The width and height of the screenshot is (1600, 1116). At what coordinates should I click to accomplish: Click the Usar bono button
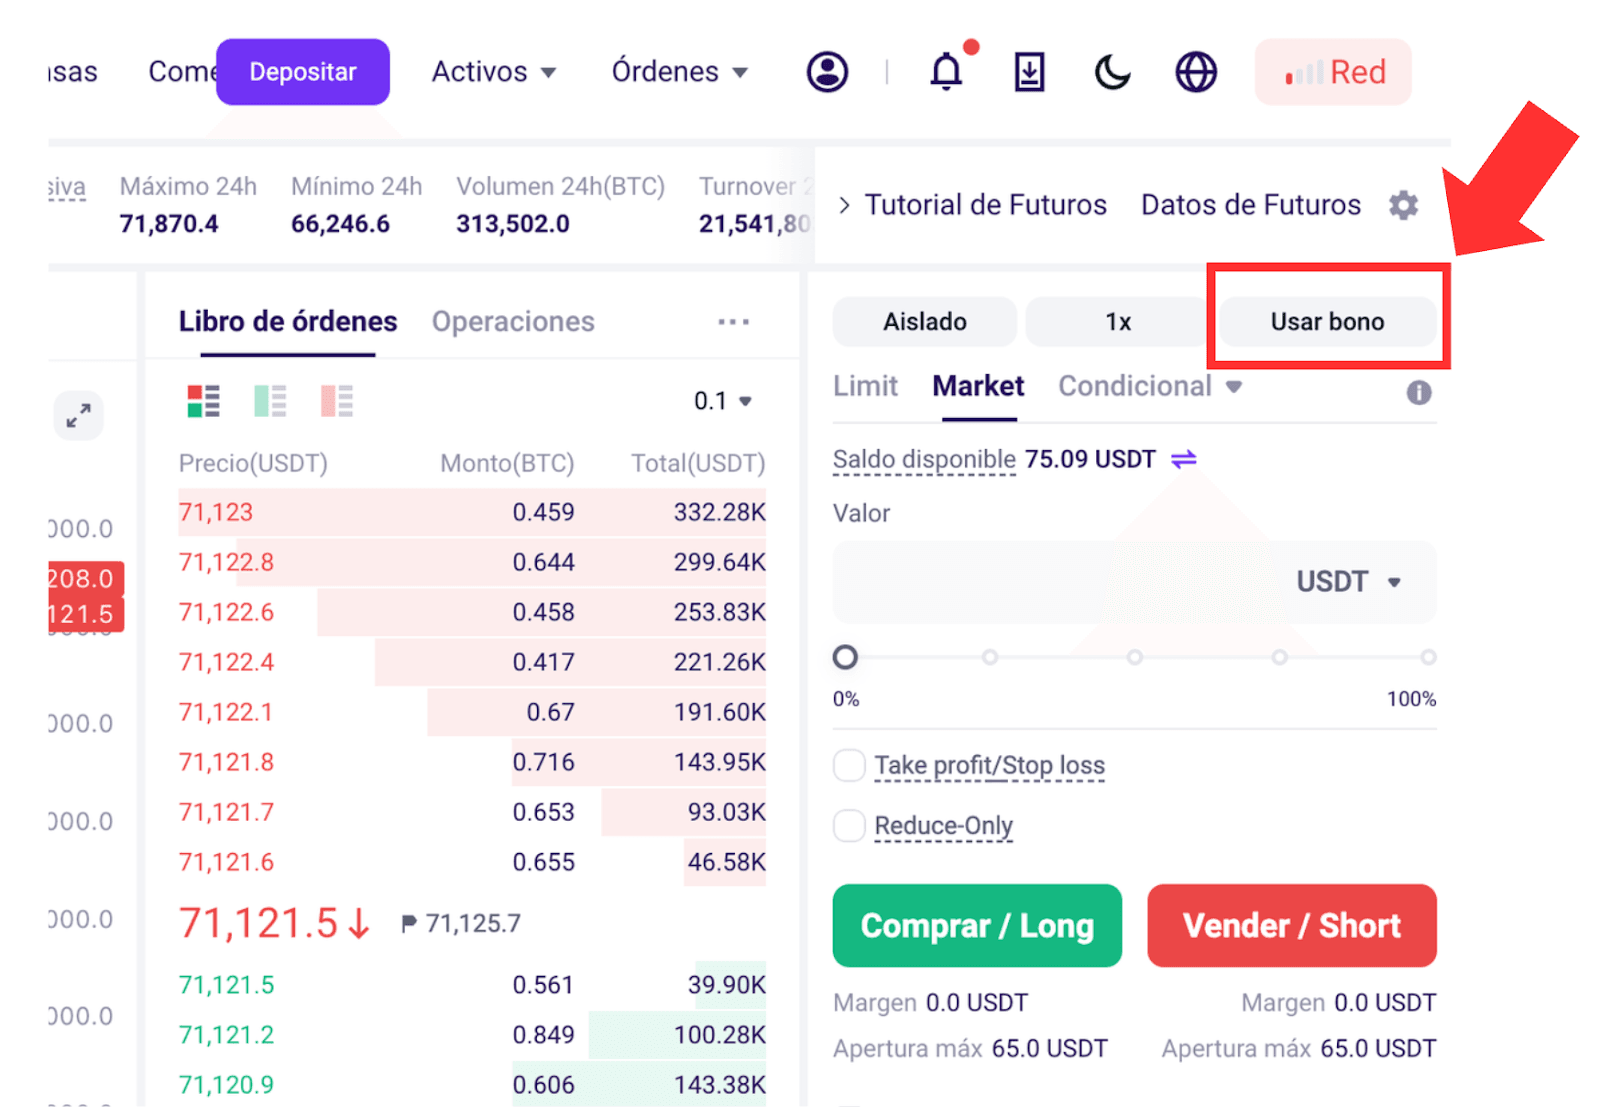[x=1327, y=322]
